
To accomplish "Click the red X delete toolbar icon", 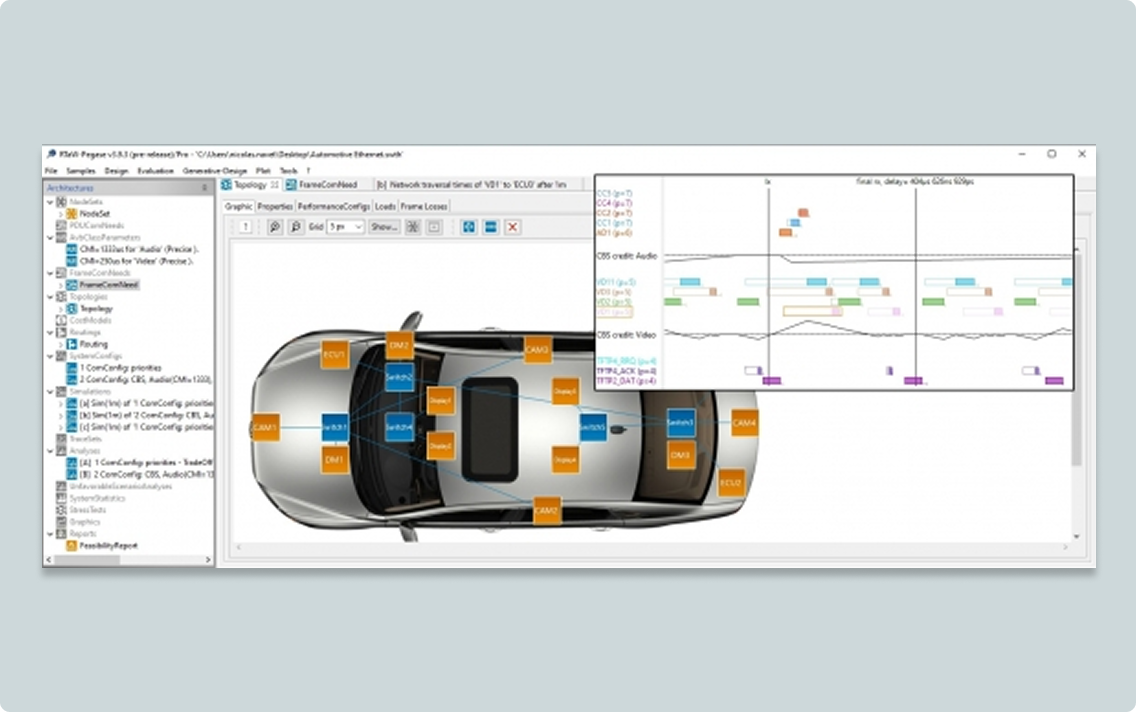I will (513, 227).
